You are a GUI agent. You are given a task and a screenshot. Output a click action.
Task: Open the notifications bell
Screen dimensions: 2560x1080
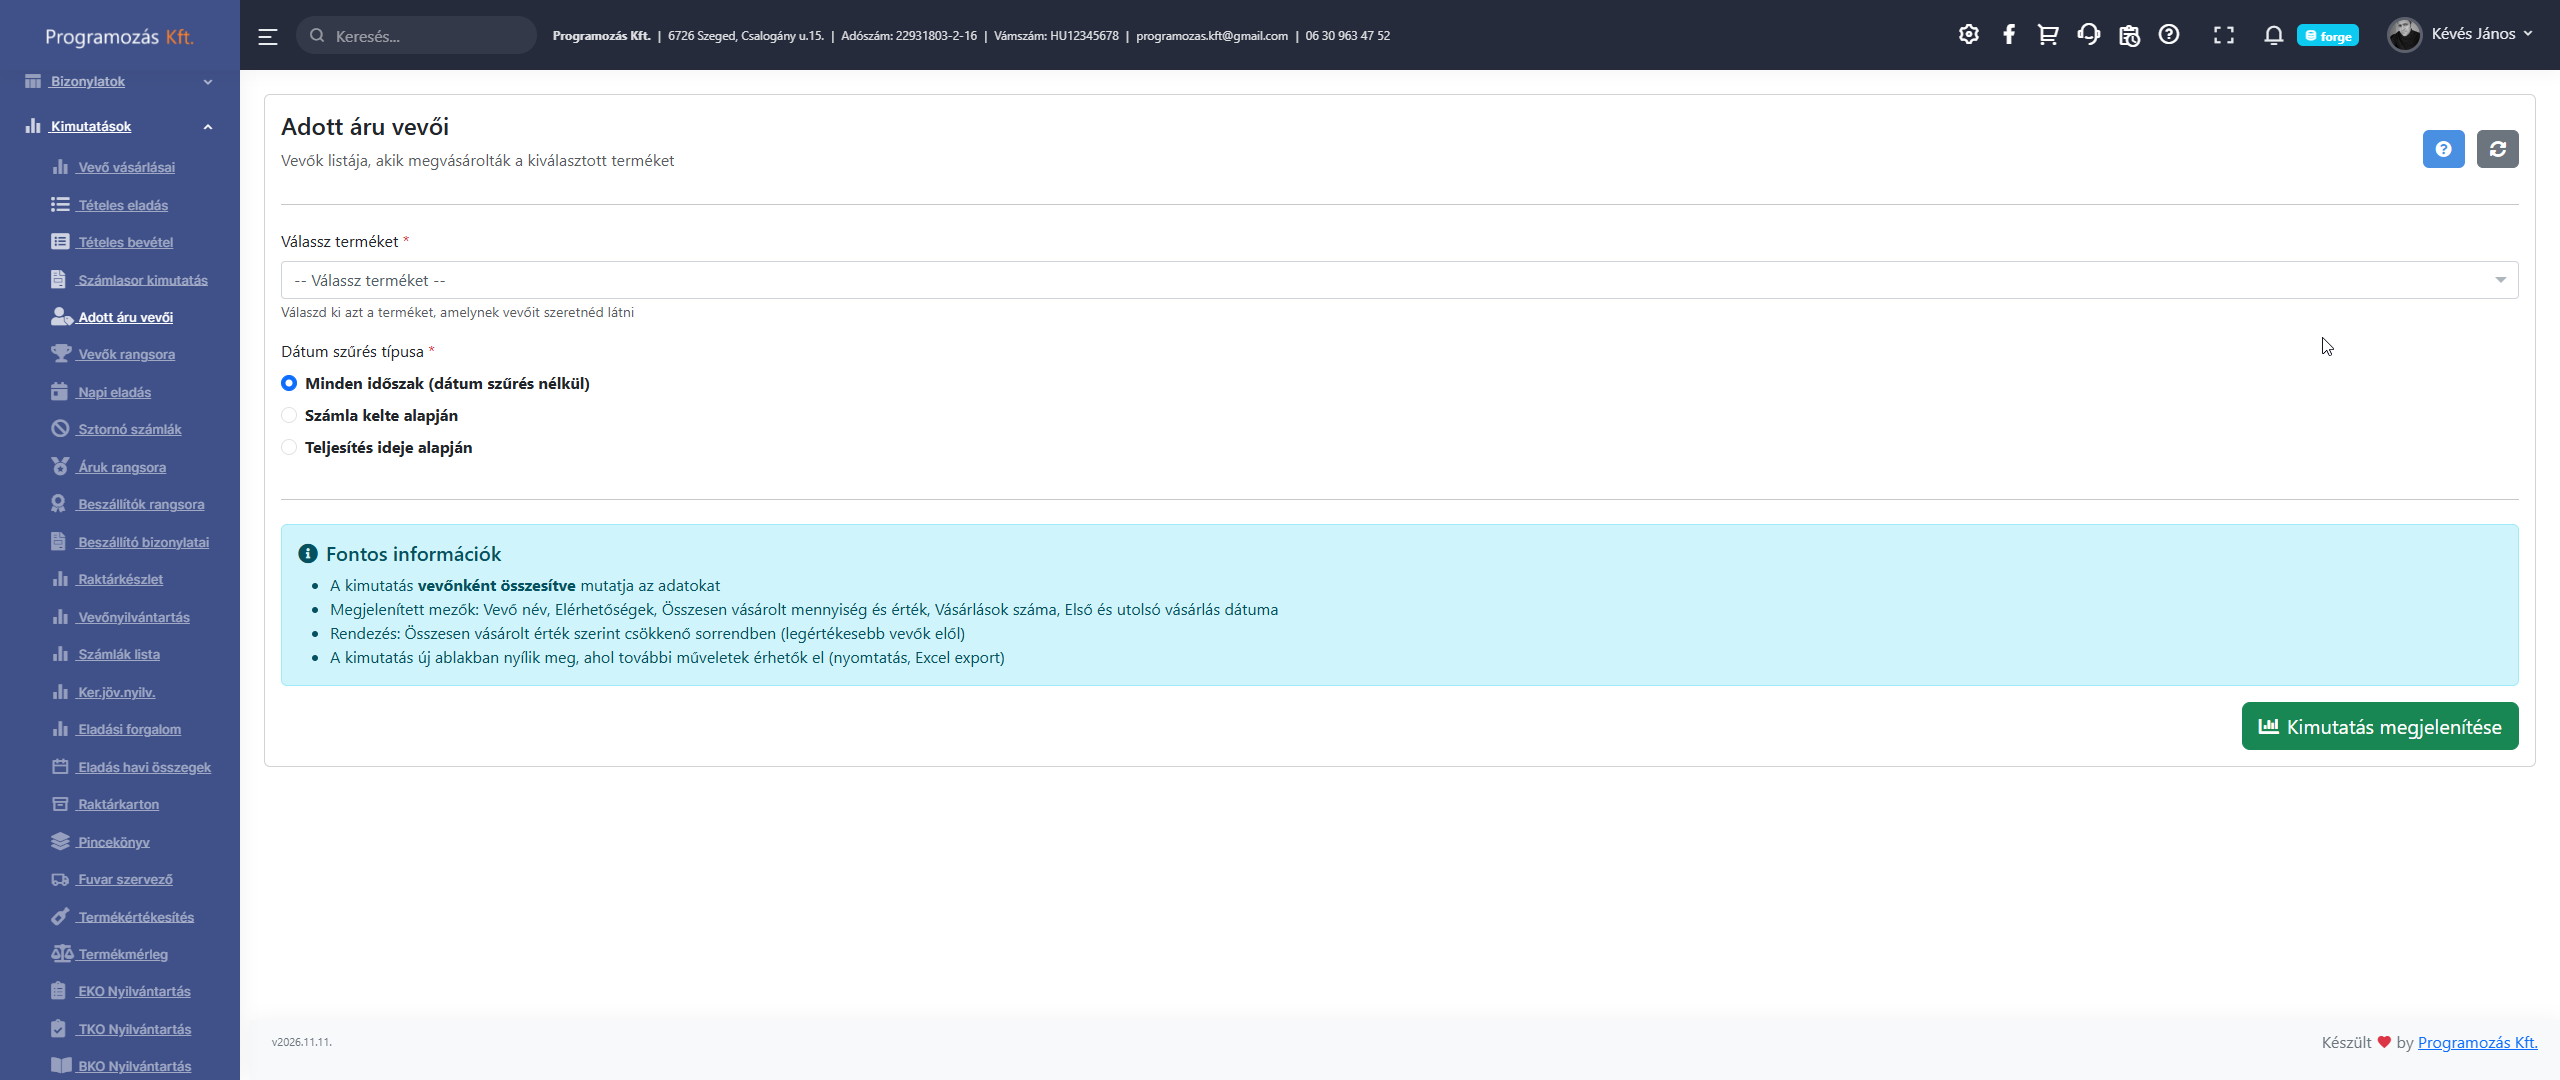(x=2273, y=35)
